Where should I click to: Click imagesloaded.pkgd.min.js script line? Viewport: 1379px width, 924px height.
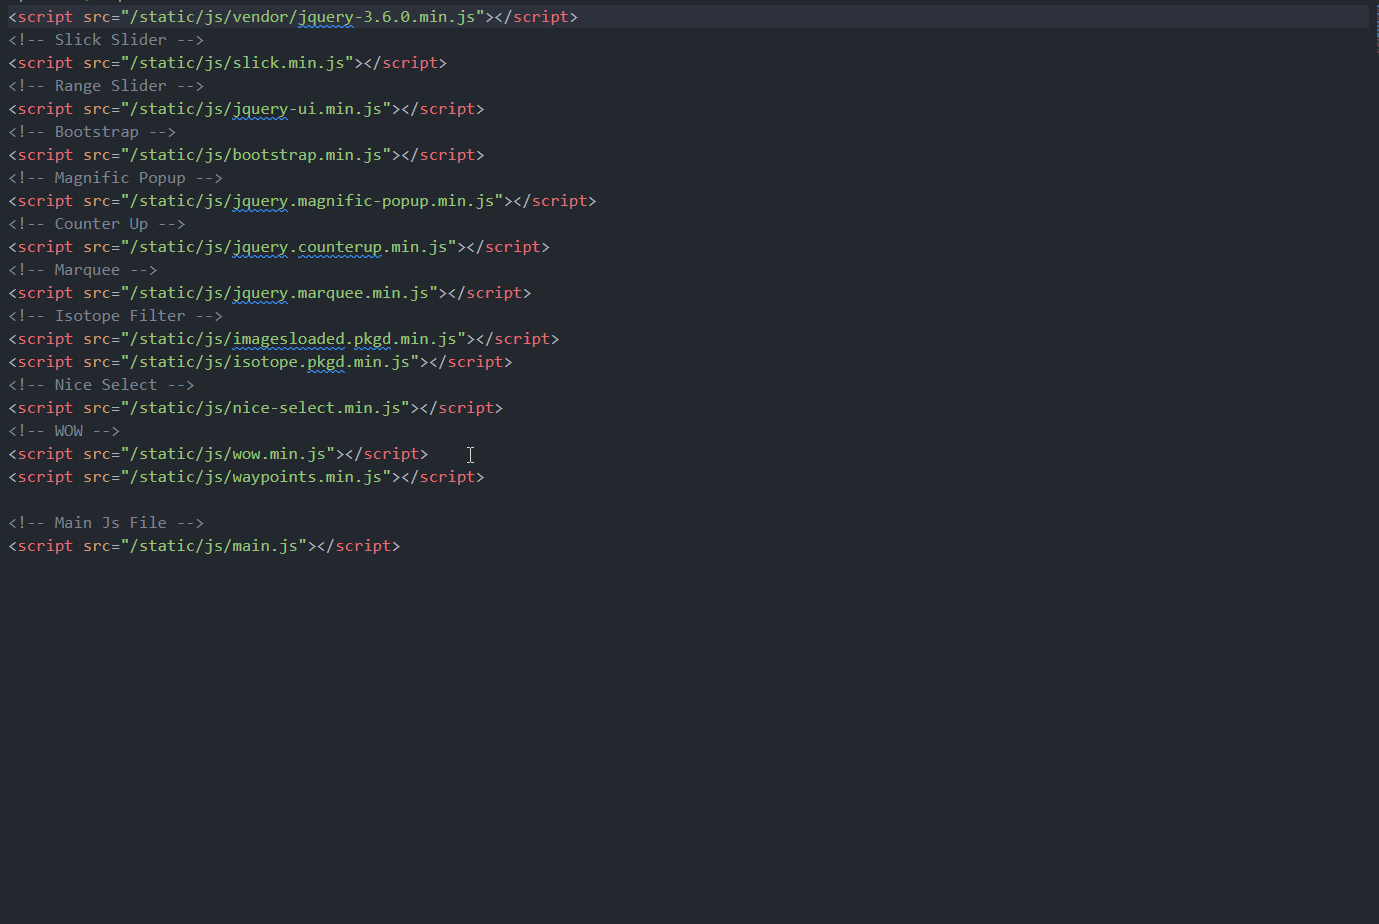(x=284, y=339)
